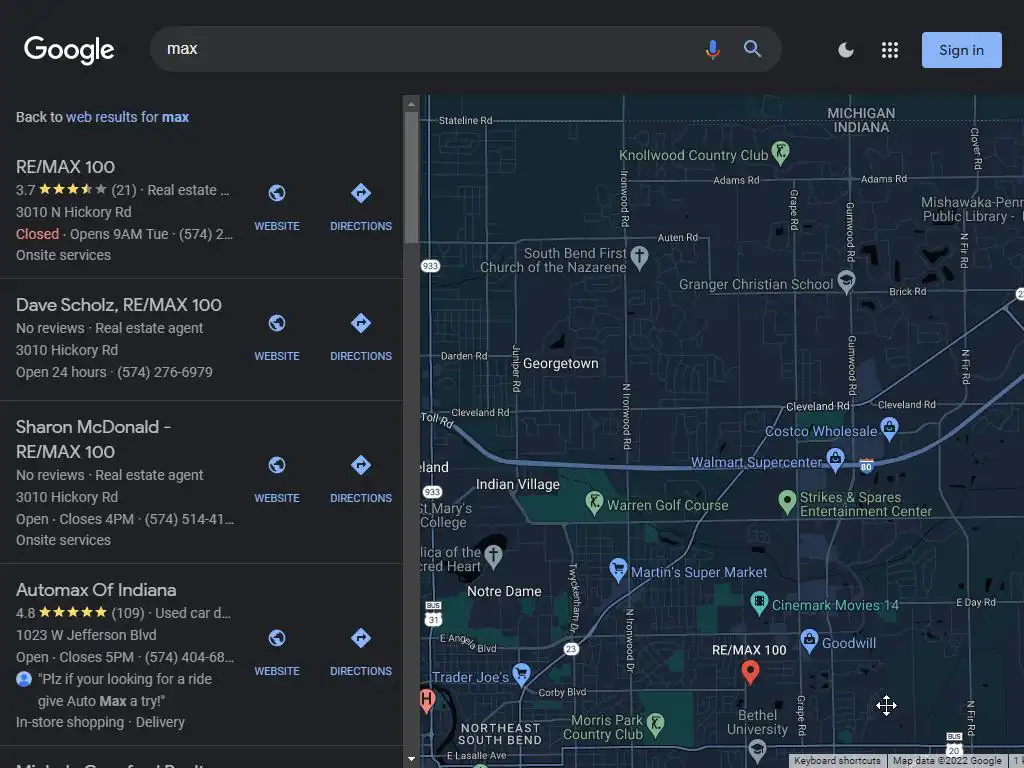Open Keyboard shortcuts on the map

pos(837,761)
